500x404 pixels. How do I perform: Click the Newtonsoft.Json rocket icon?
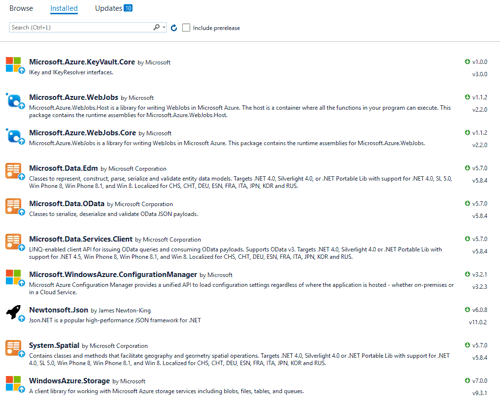coord(14,312)
